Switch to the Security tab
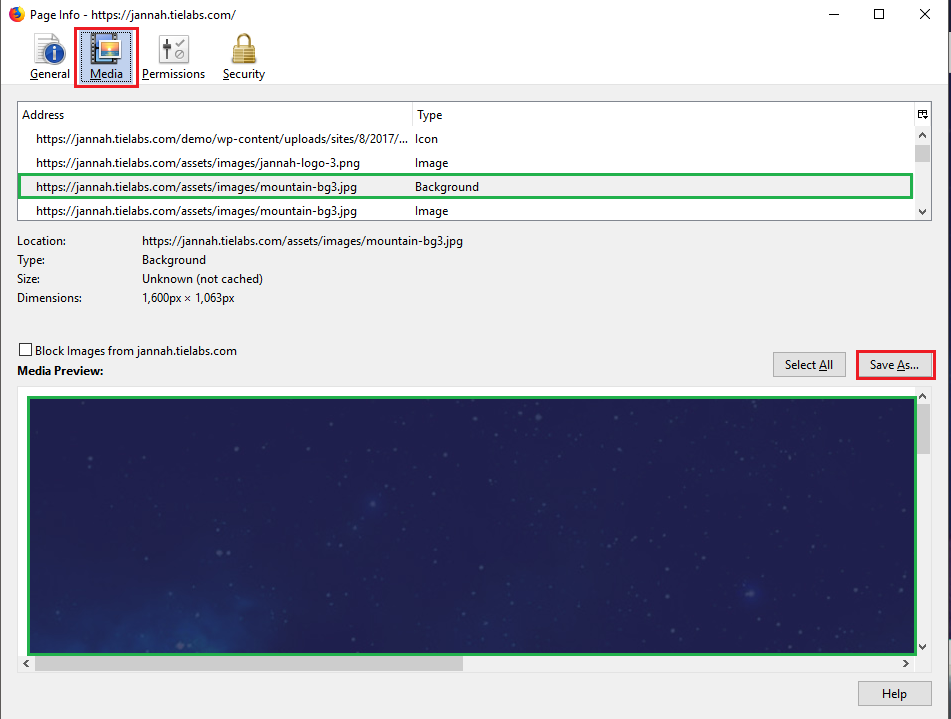951x719 pixels. coord(244,57)
